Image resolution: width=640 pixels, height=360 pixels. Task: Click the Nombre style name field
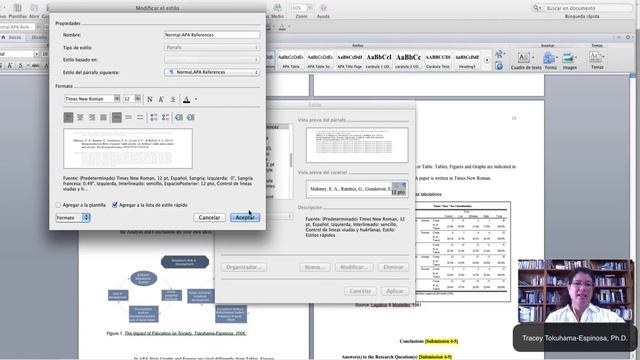tap(212, 35)
